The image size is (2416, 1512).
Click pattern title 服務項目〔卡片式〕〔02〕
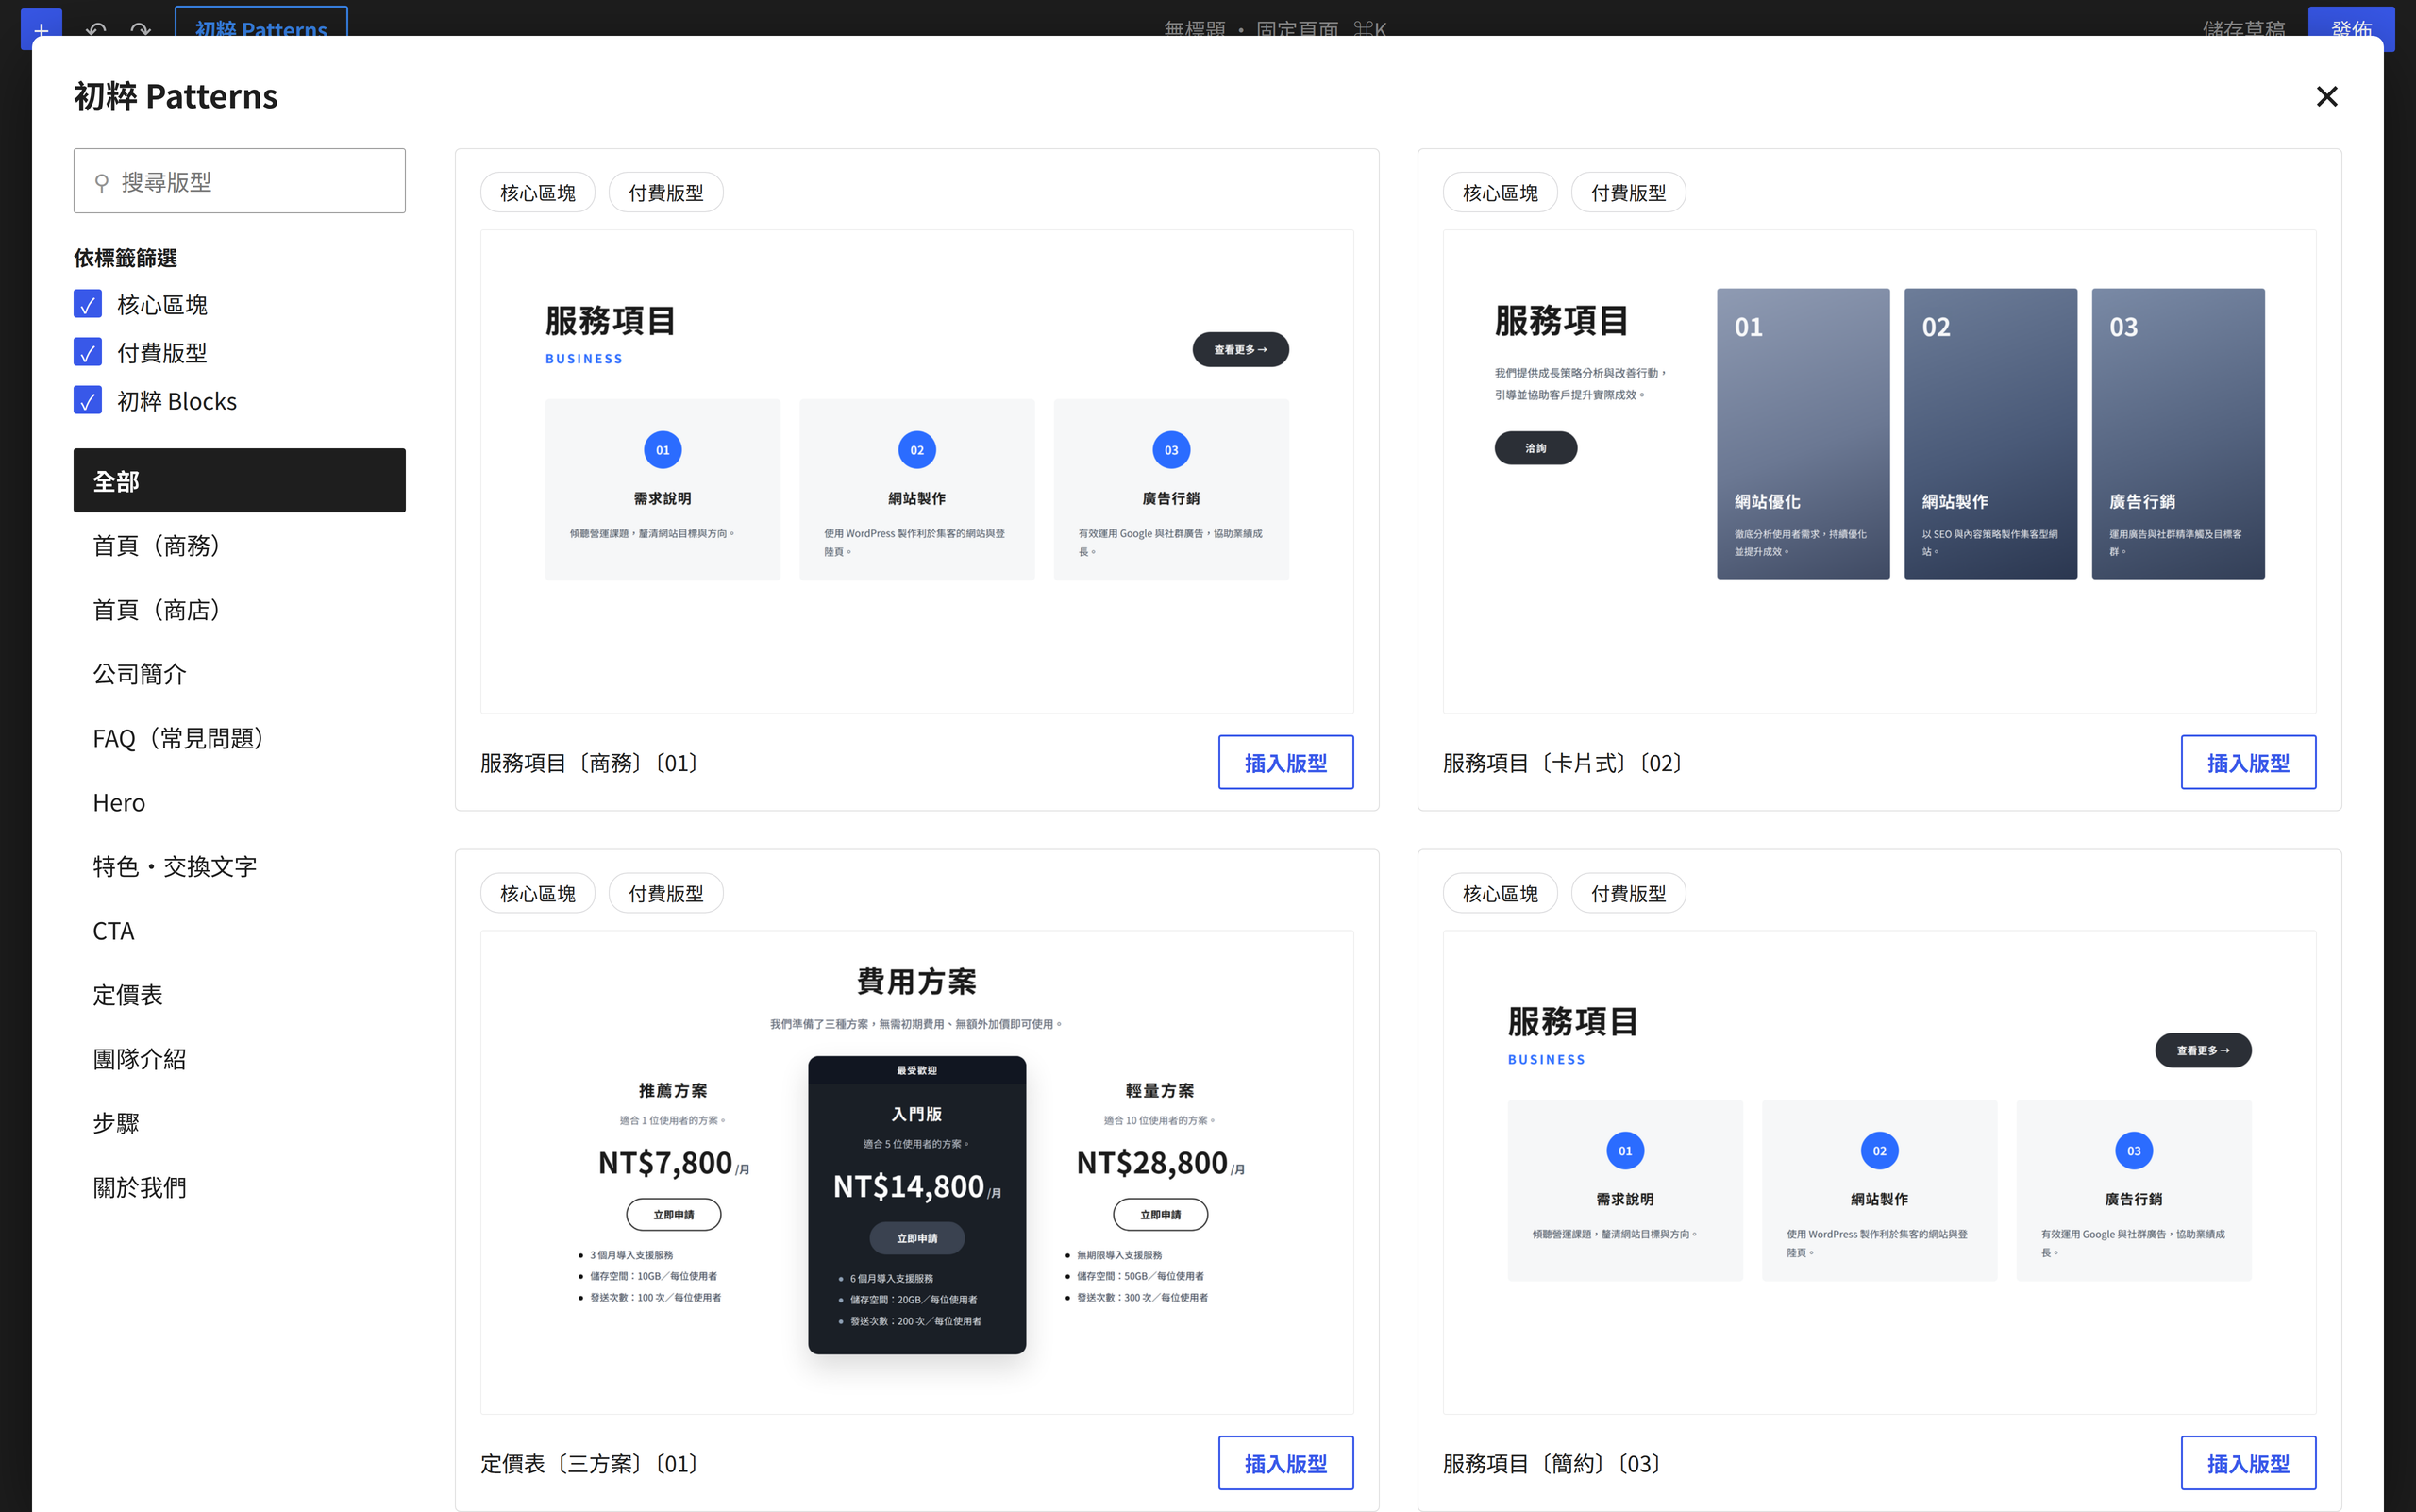click(1564, 763)
